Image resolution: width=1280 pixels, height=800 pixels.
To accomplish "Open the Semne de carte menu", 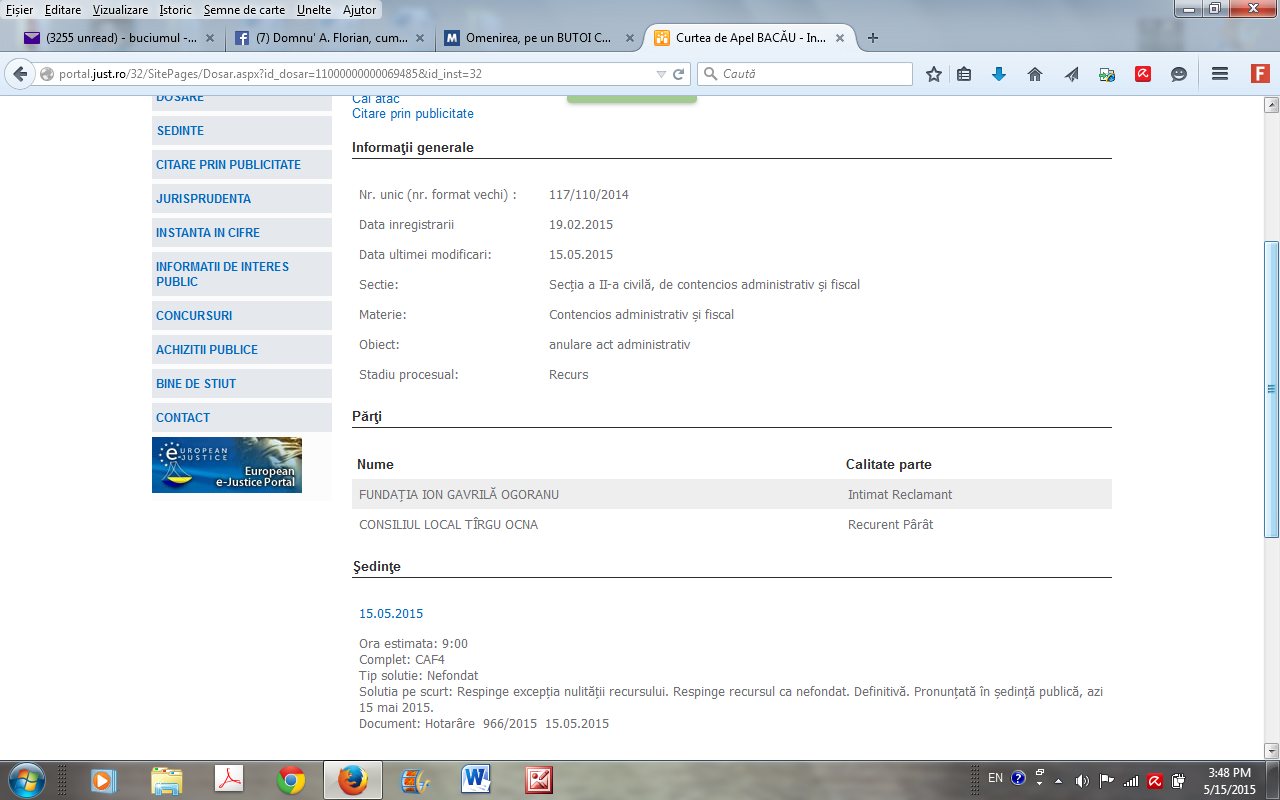I will (244, 10).
